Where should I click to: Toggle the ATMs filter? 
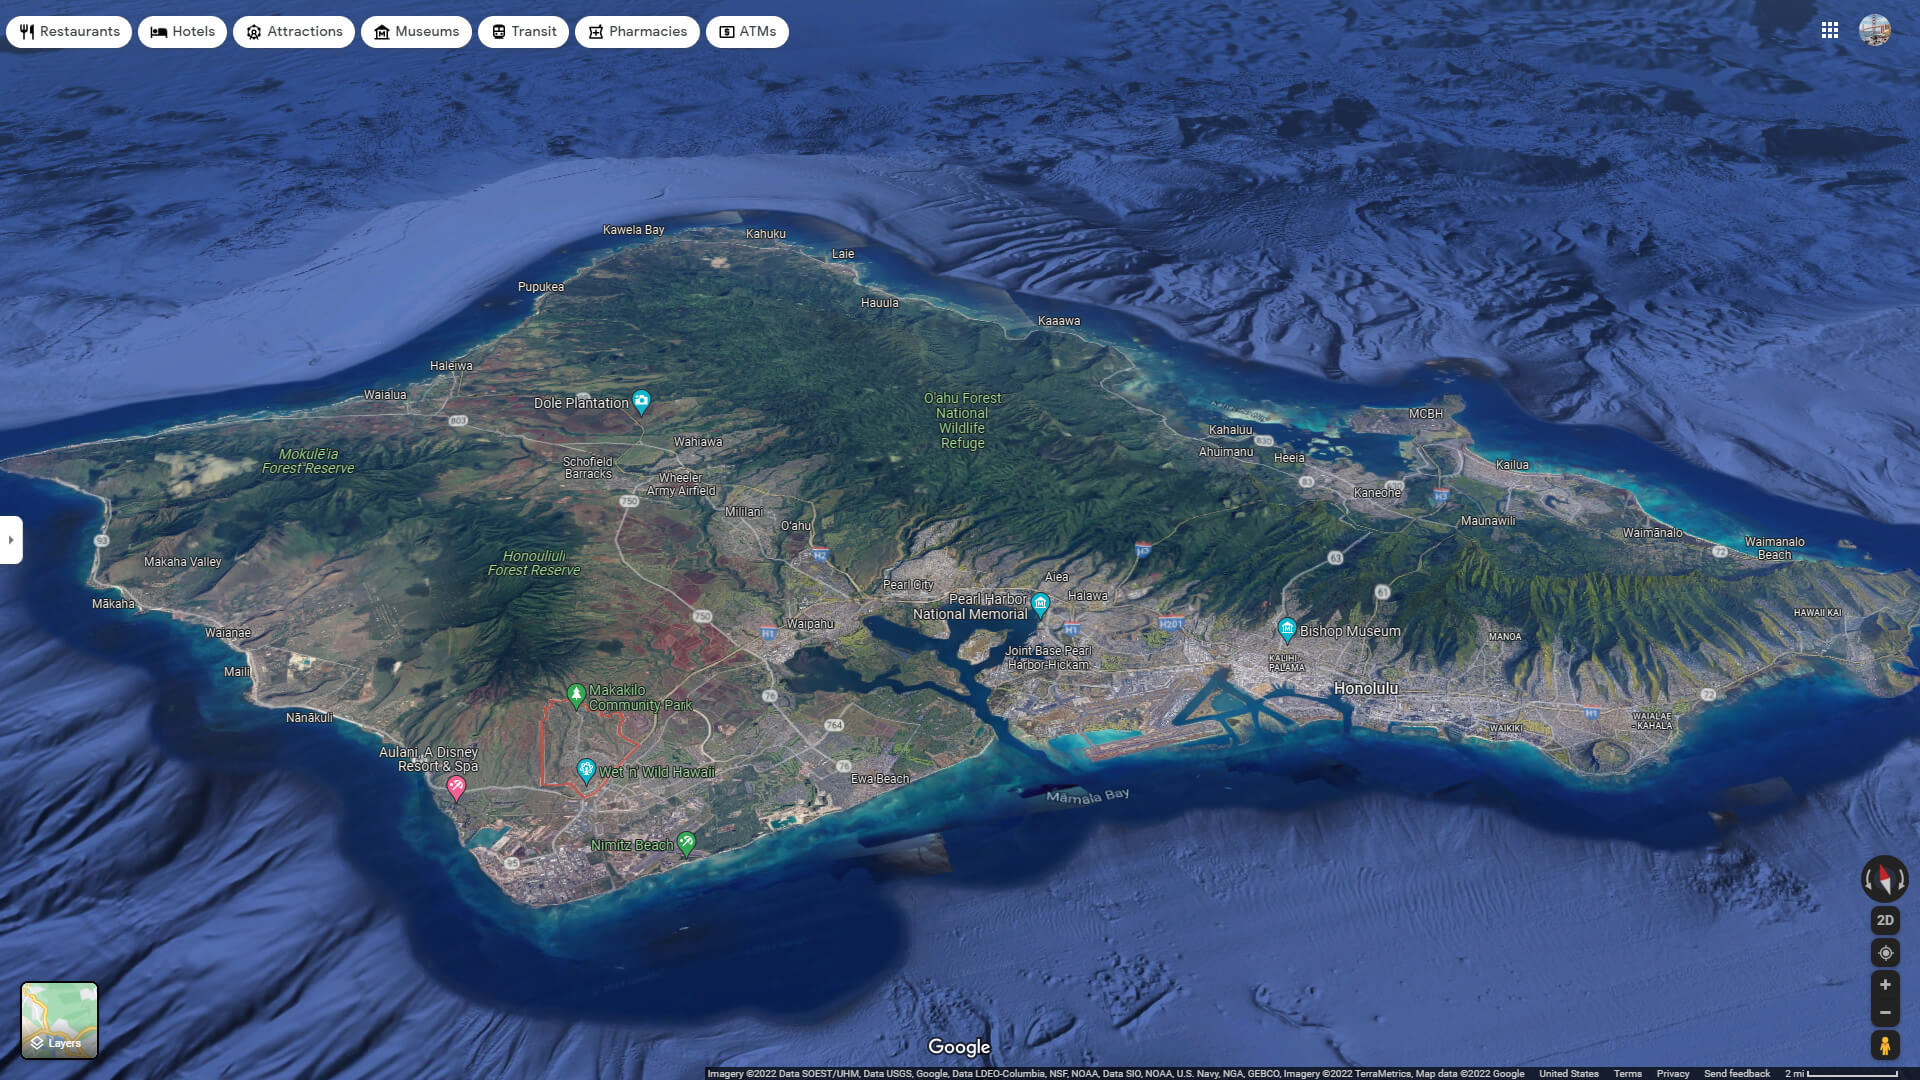tap(747, 31)
